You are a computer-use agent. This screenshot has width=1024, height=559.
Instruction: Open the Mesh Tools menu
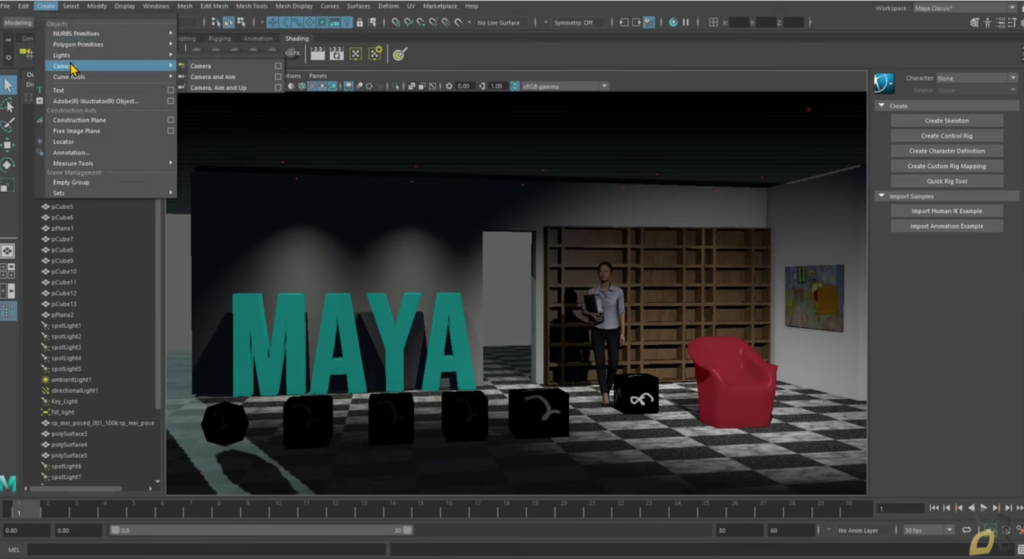(x=251, y=6)
